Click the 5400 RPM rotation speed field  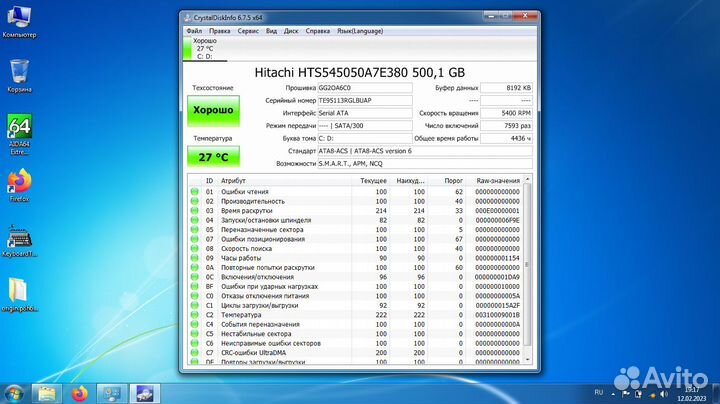(x=506, y=113)
